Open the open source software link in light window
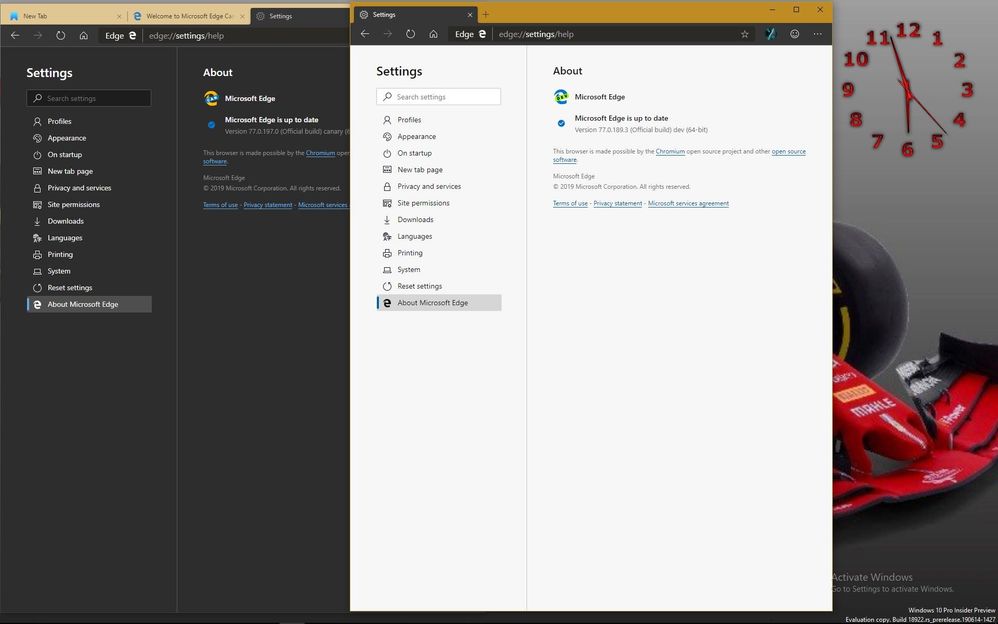 click(789, 152)
